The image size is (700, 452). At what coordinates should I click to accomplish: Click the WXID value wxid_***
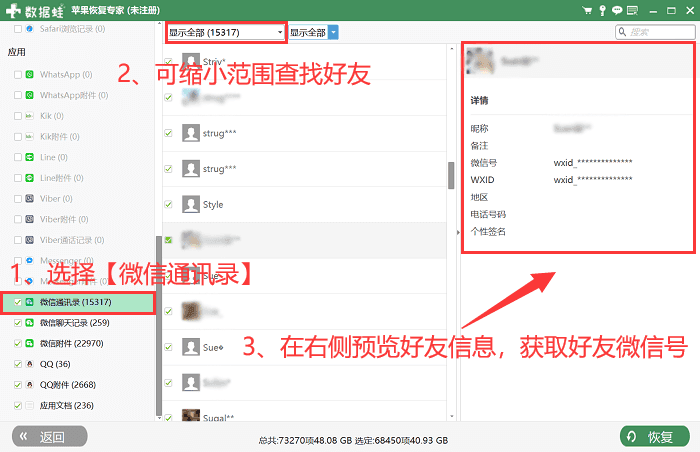point(593,180)
